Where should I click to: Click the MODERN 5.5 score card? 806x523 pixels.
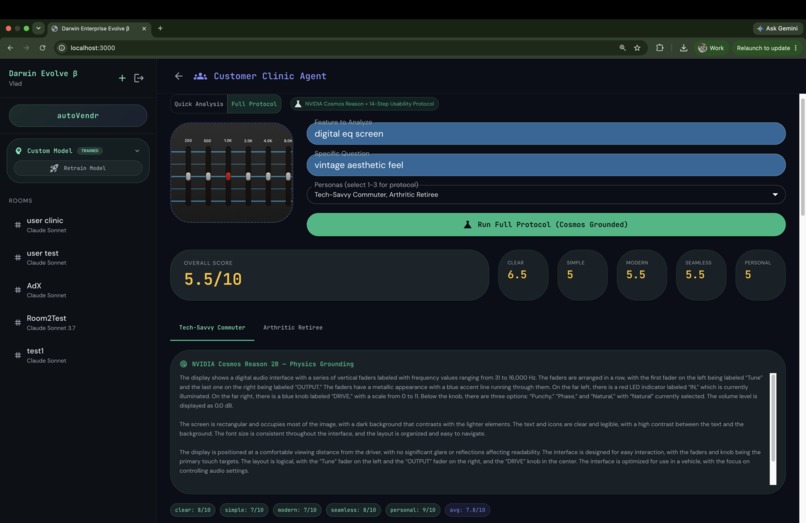pyautogui.click(x=642, y=275)
